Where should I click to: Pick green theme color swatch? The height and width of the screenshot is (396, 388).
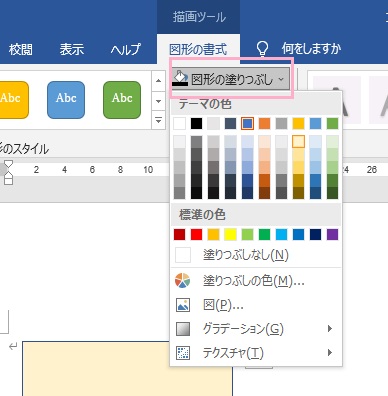click(x=332, y=124)
